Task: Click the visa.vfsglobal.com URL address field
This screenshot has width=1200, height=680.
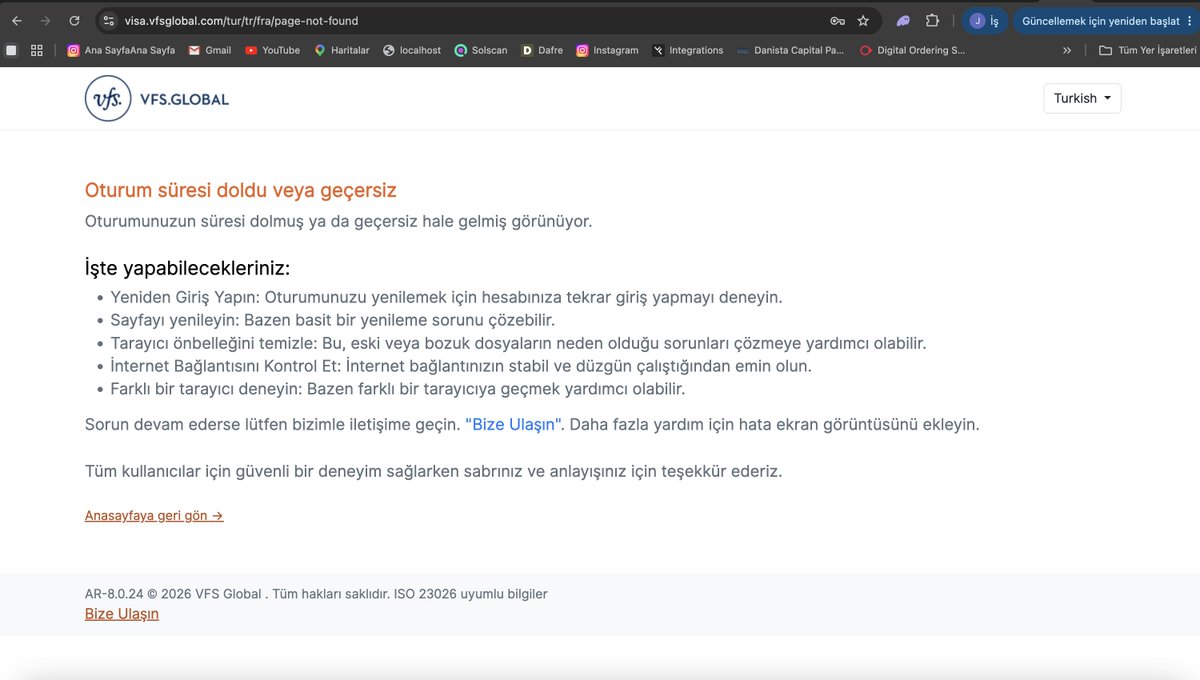Action: coord(241,20)
